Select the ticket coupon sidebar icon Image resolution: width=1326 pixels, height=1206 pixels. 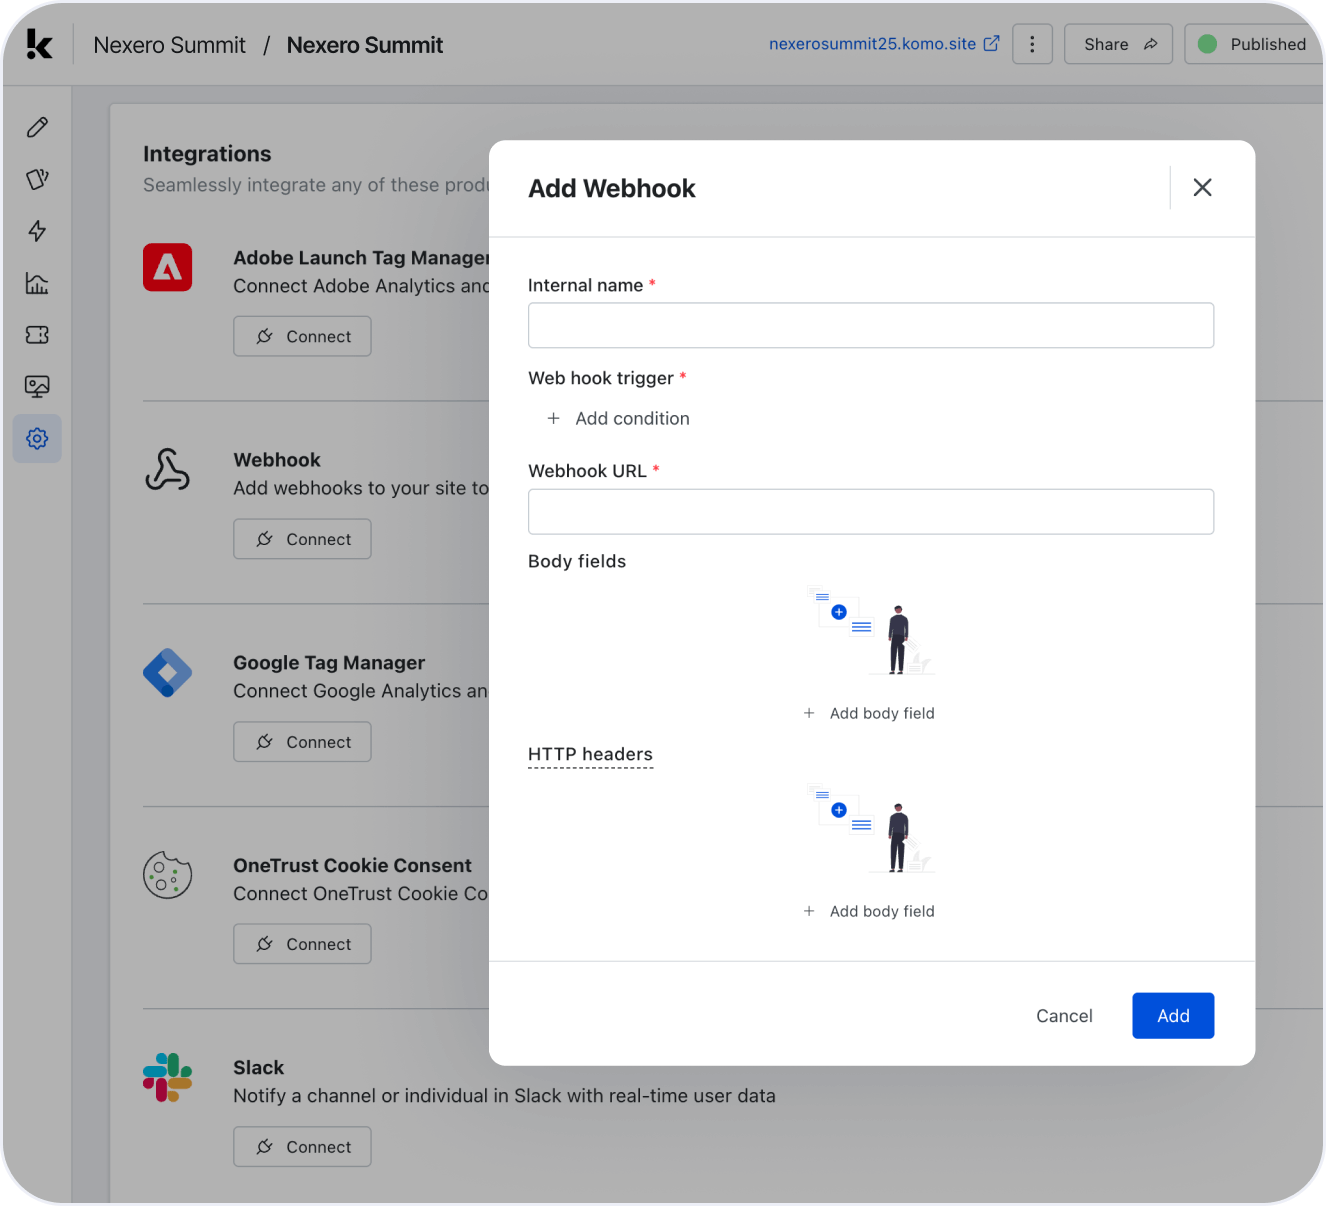coord(37,335)
